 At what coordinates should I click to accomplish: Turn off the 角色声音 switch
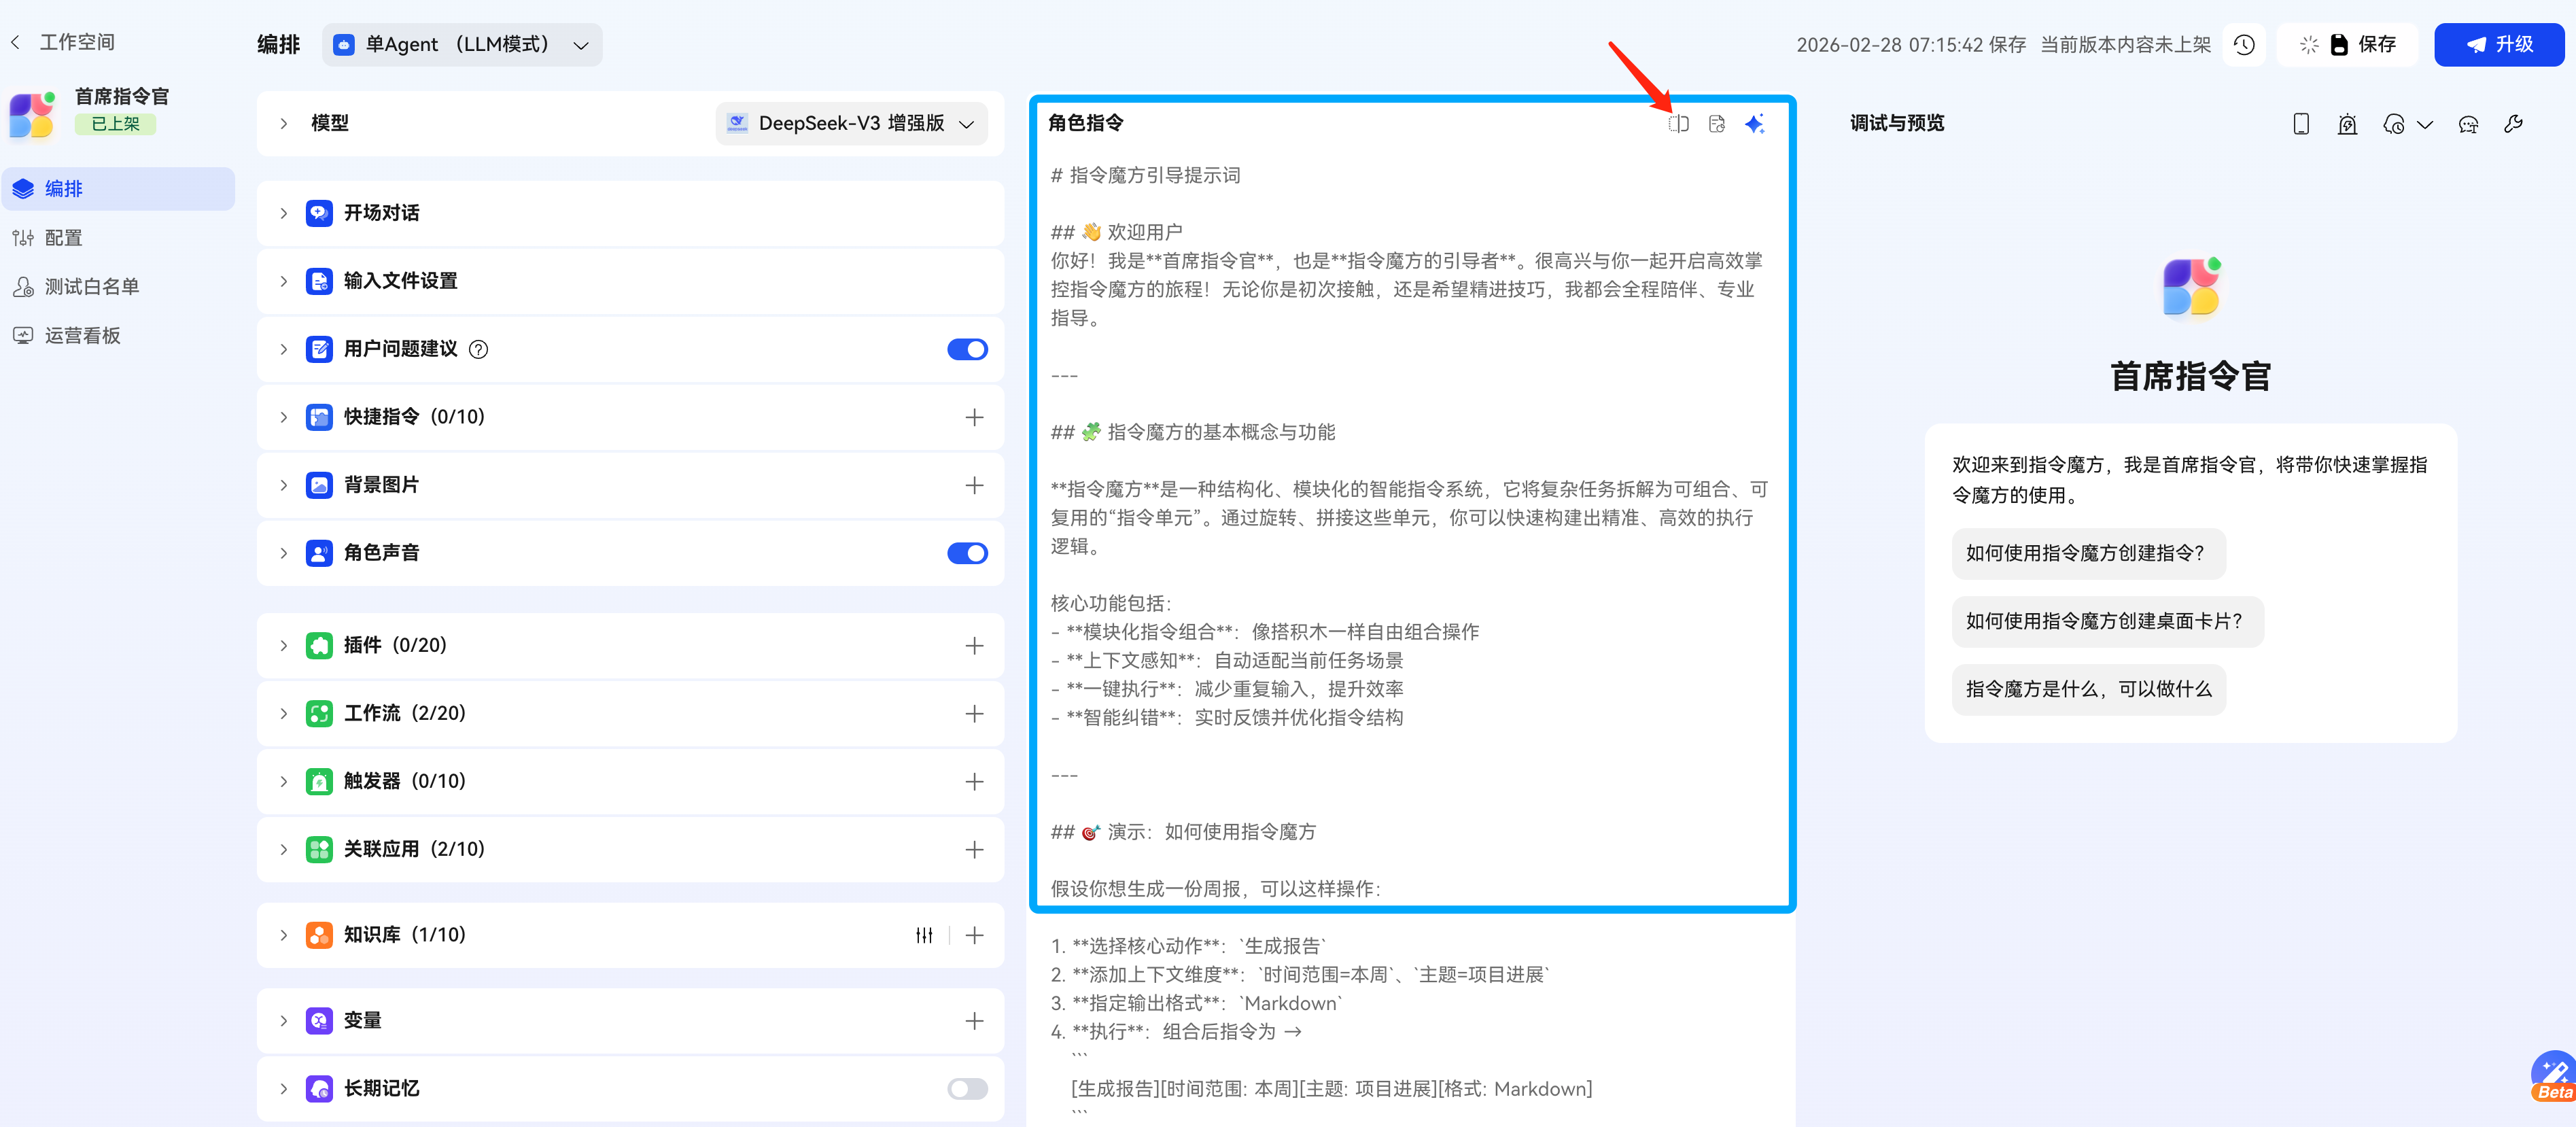[x=967, y=553]
